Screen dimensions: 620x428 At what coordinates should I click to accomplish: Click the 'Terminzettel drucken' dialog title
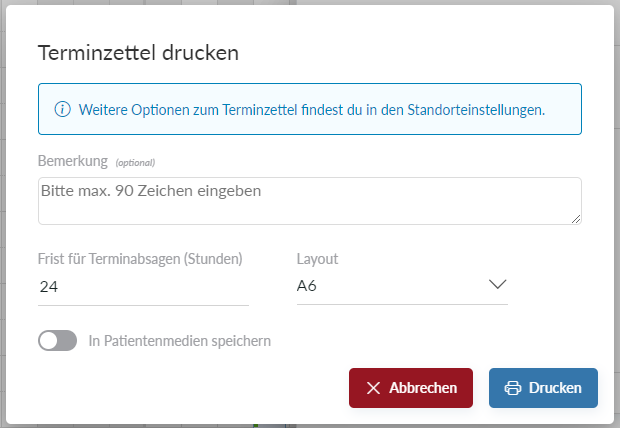pyautogui.click(x=138, y=53)
